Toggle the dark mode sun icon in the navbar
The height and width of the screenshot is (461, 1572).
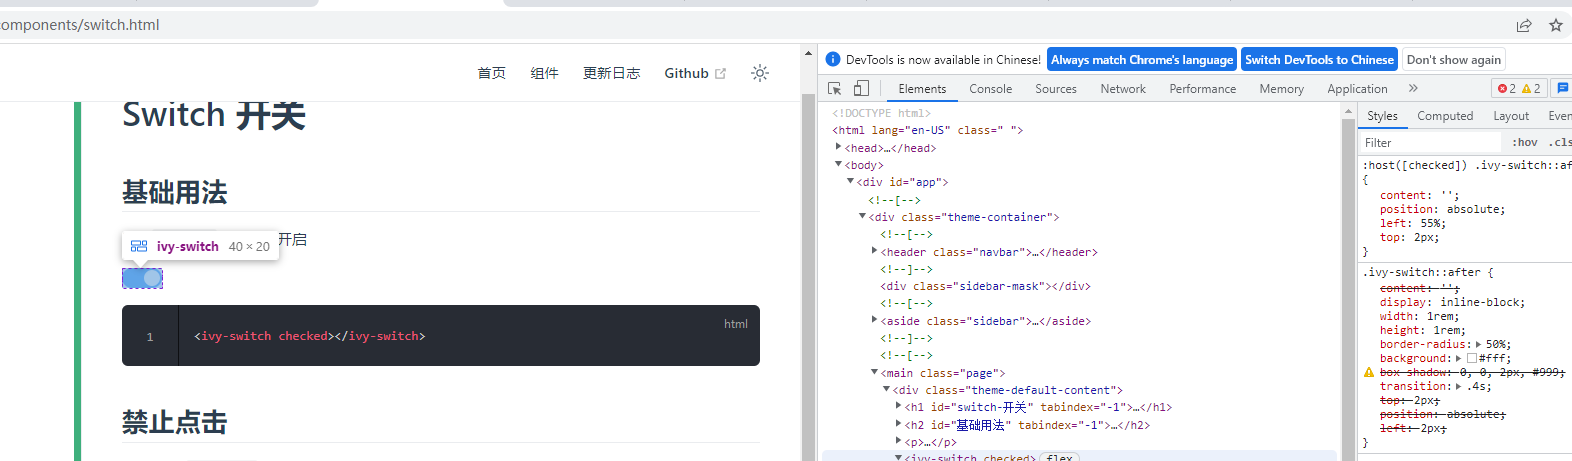(x=760, y=73)
